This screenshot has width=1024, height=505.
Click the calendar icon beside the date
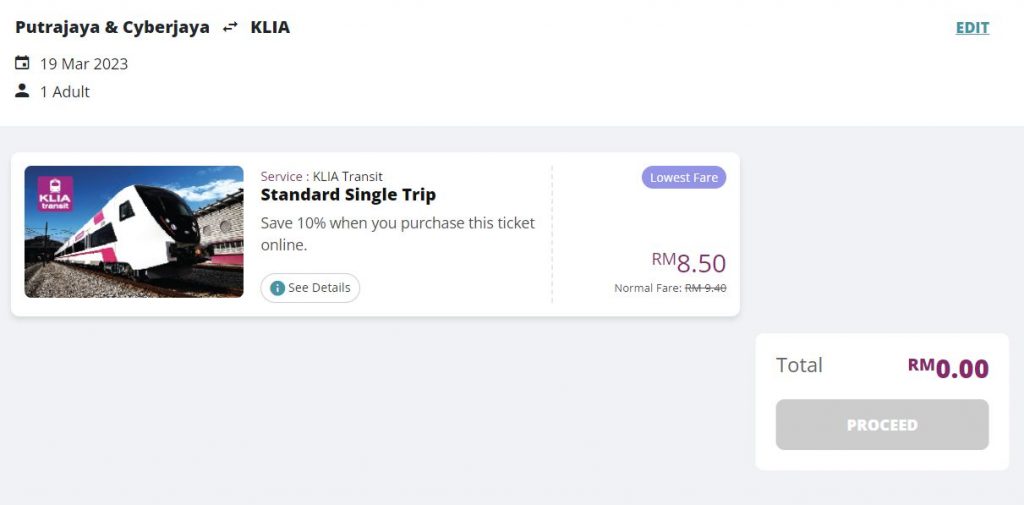pyautogui.click(x=22, y=63)
